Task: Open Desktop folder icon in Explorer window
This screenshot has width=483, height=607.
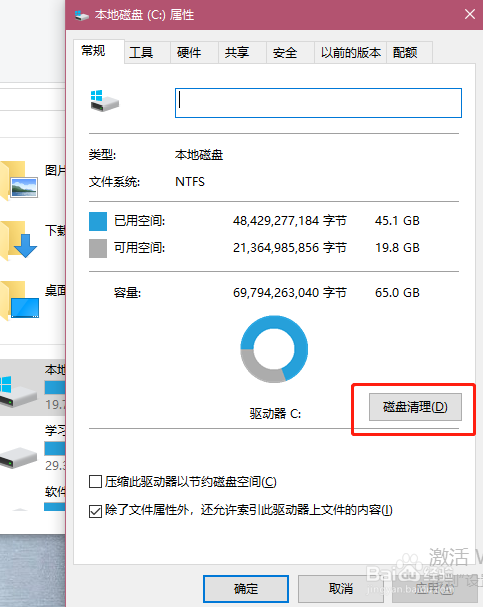Action: click(x=19, y=300)
